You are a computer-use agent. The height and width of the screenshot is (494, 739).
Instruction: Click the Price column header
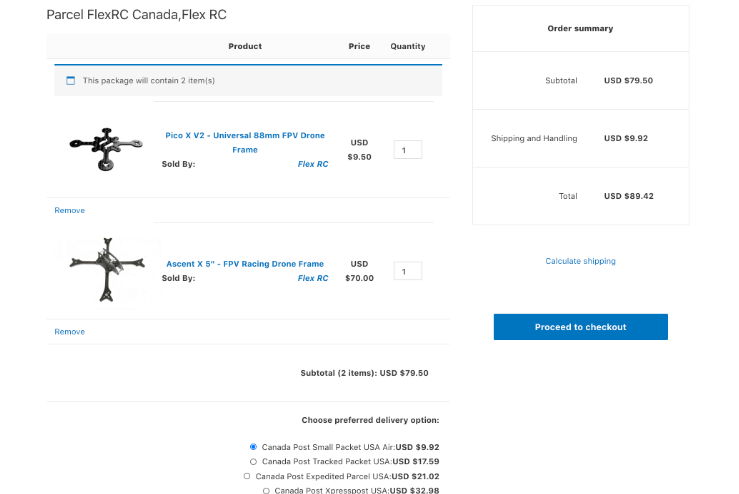pyautogui.click(x=359, y=46)
